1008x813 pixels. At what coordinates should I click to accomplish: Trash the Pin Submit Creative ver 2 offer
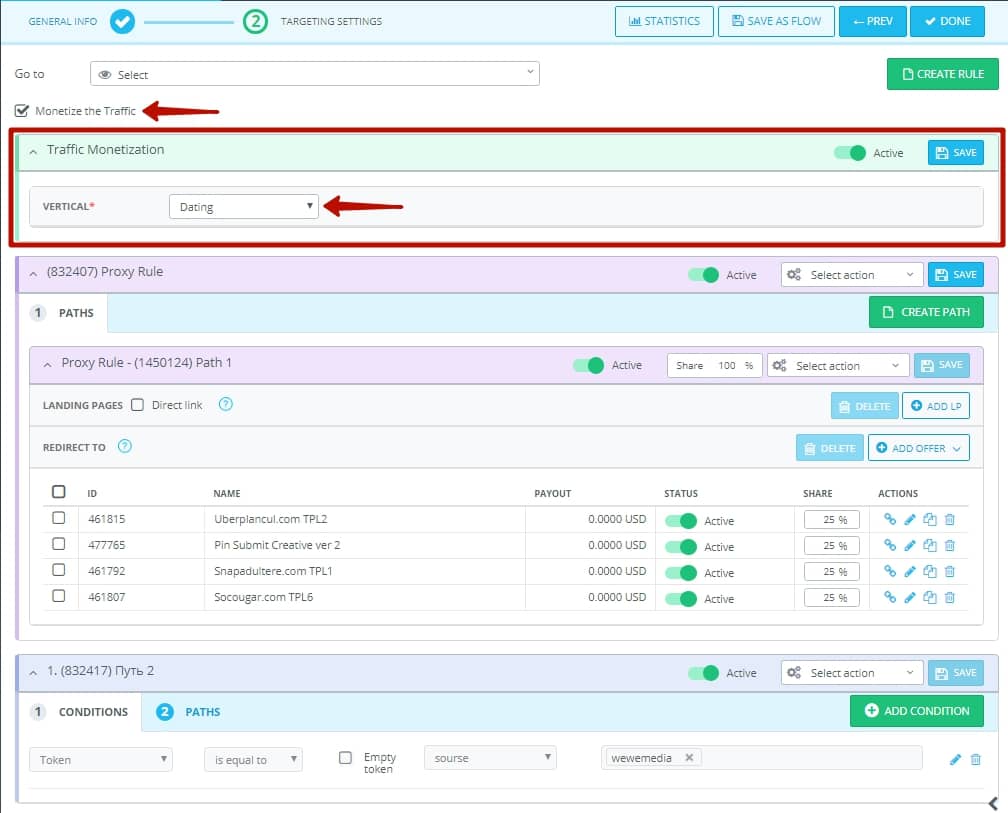[x=950, y=545]
